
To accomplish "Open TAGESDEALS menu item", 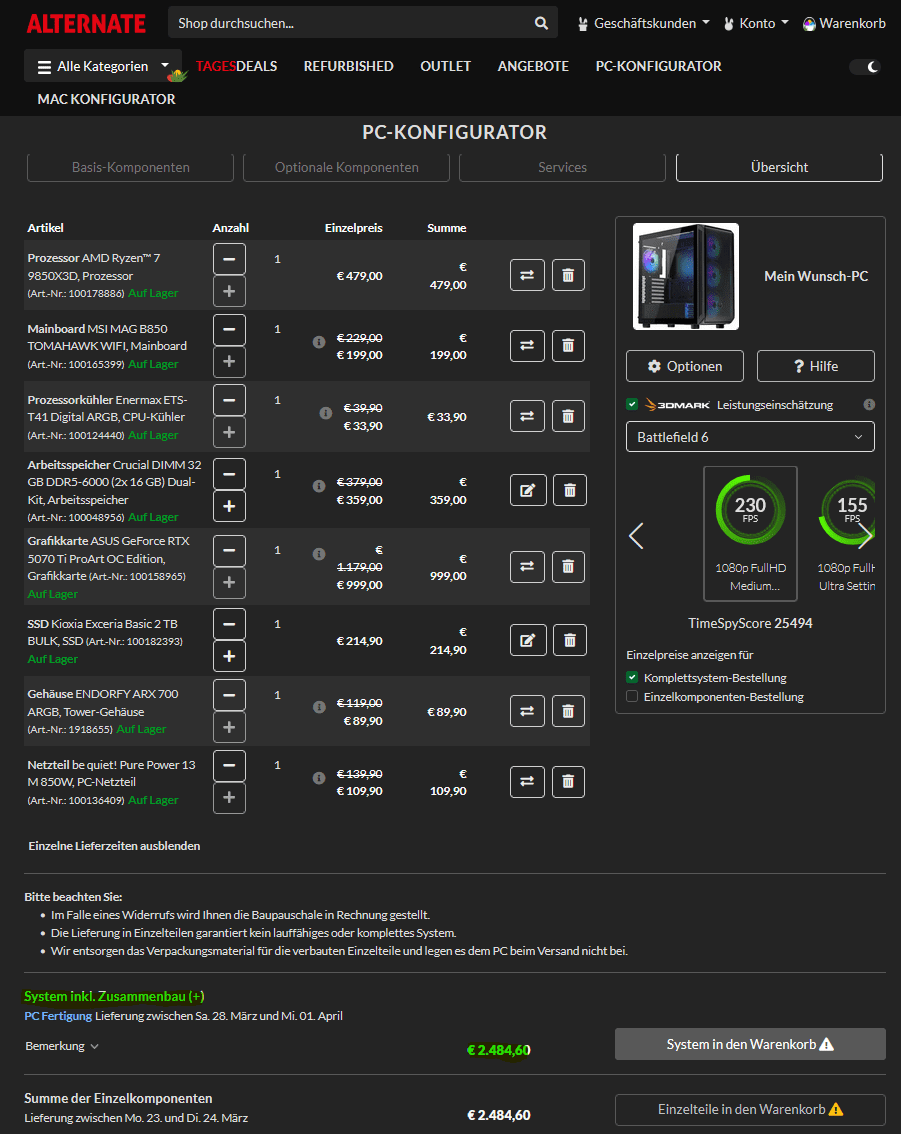I will tap(236, 66).
